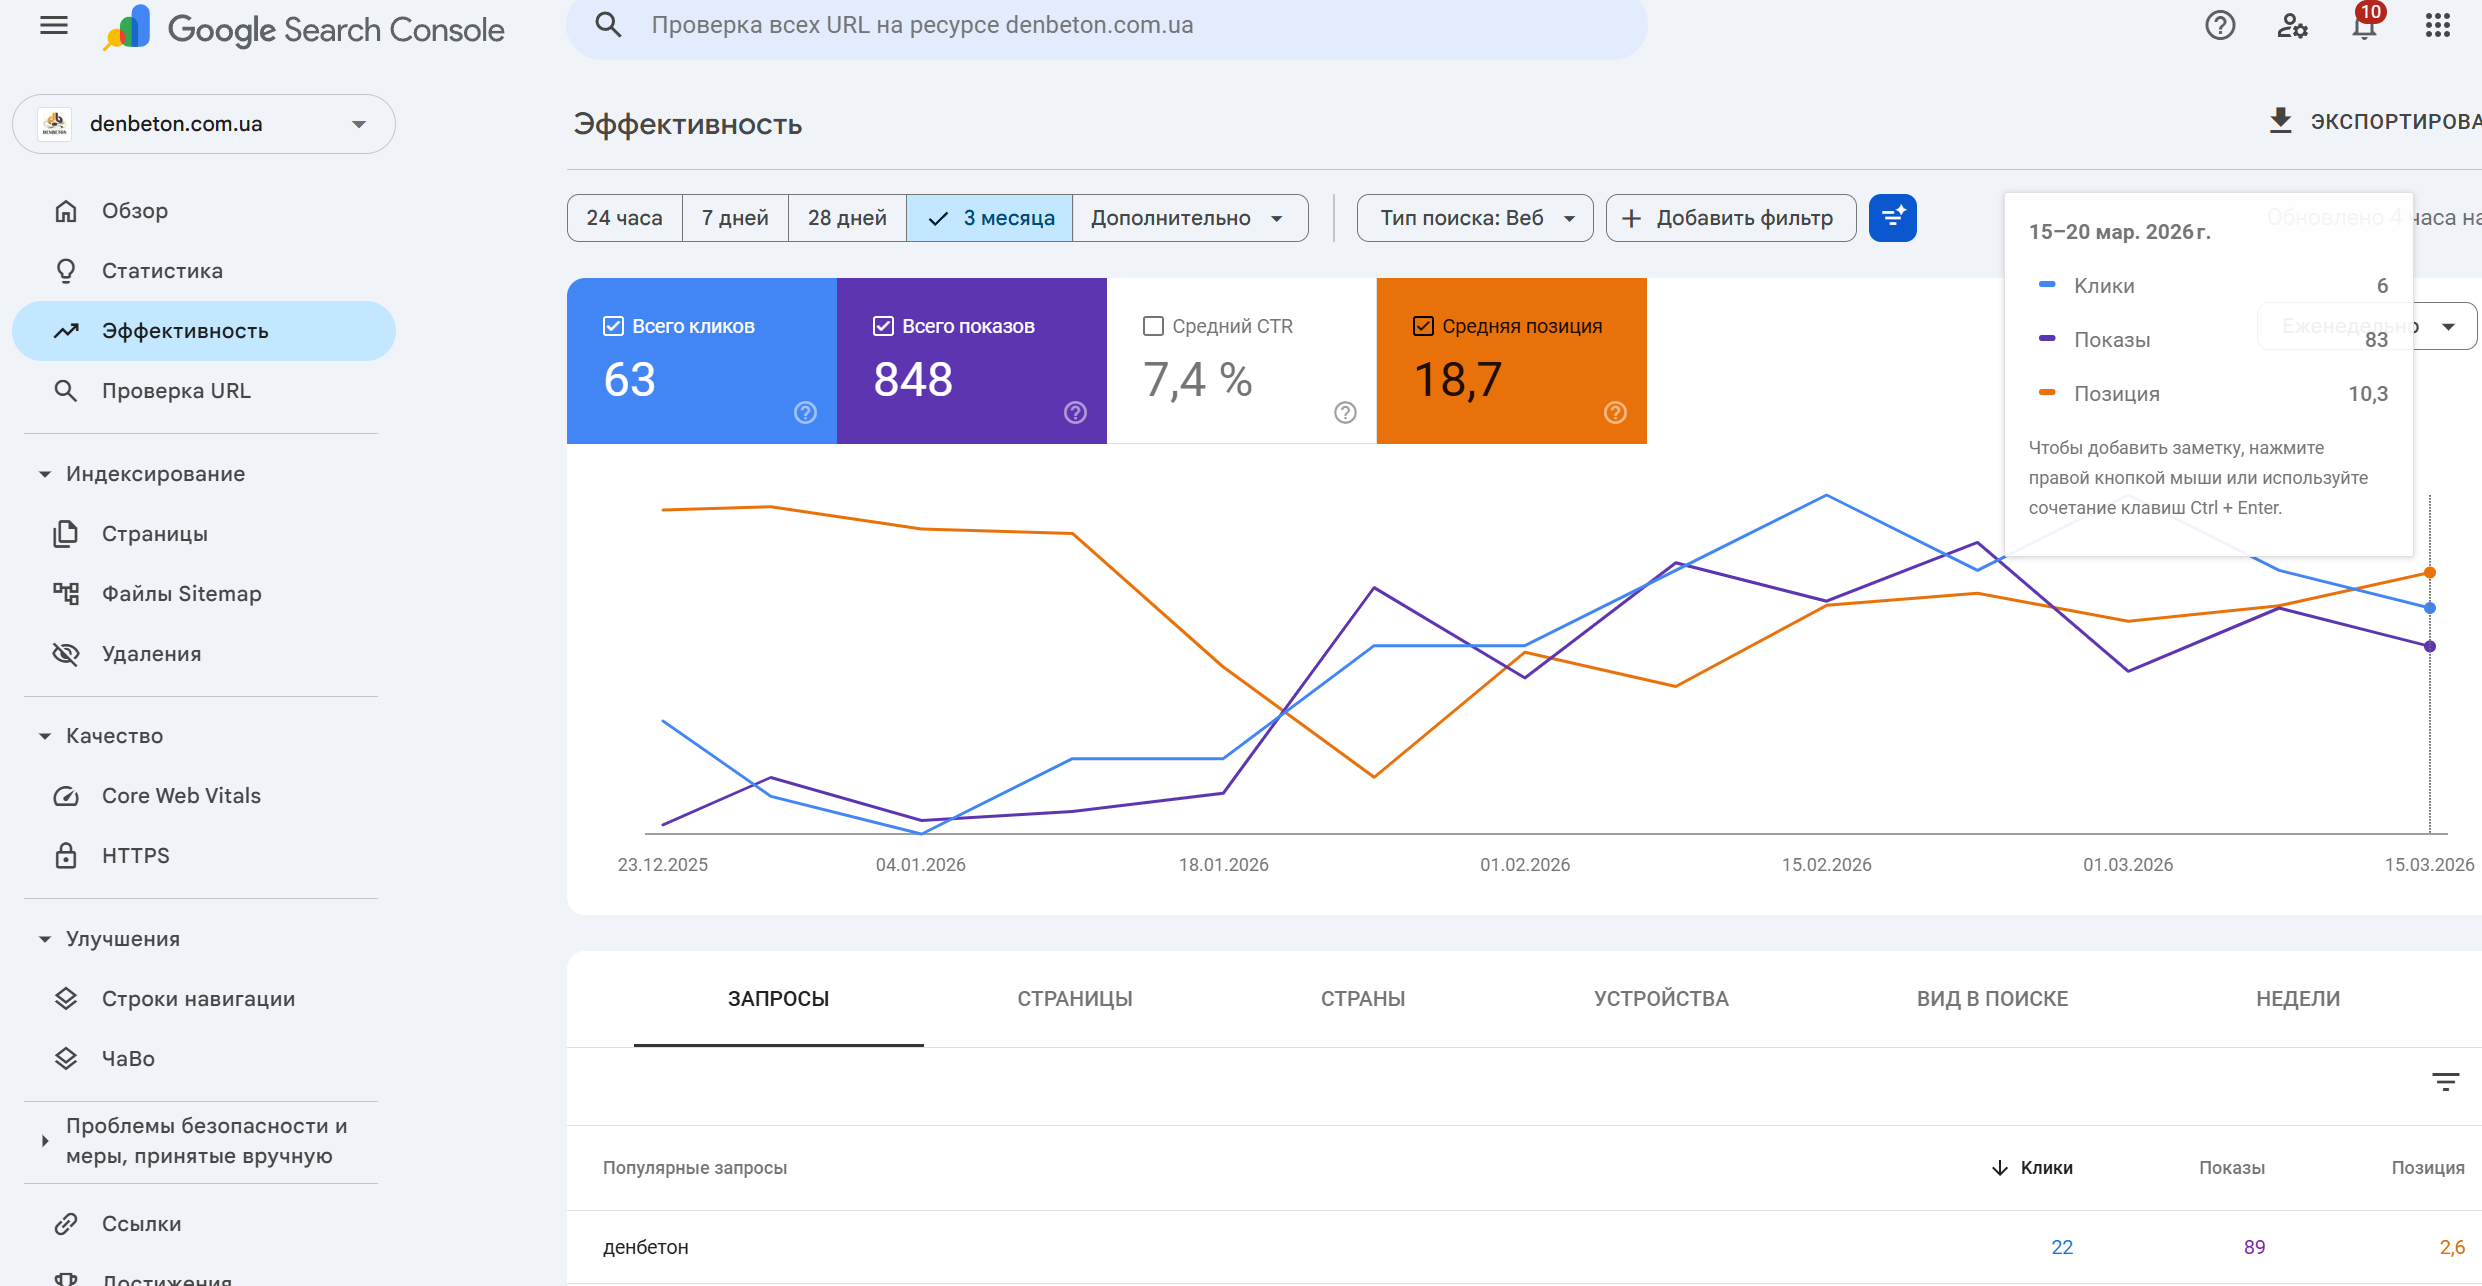Screen dimensions: 2482x1286
Task: Select the 28 дней date range
Action: point(847,218)
